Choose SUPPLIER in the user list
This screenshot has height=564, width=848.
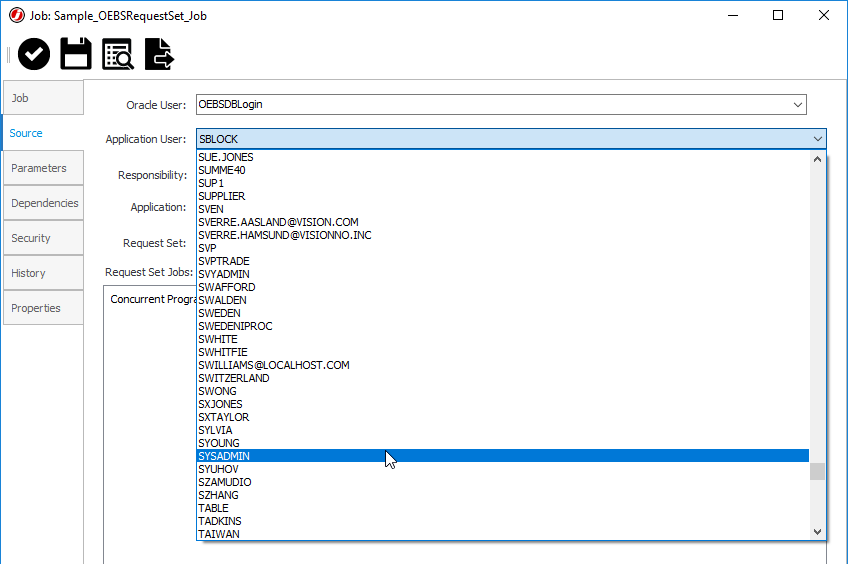point(503,196)
